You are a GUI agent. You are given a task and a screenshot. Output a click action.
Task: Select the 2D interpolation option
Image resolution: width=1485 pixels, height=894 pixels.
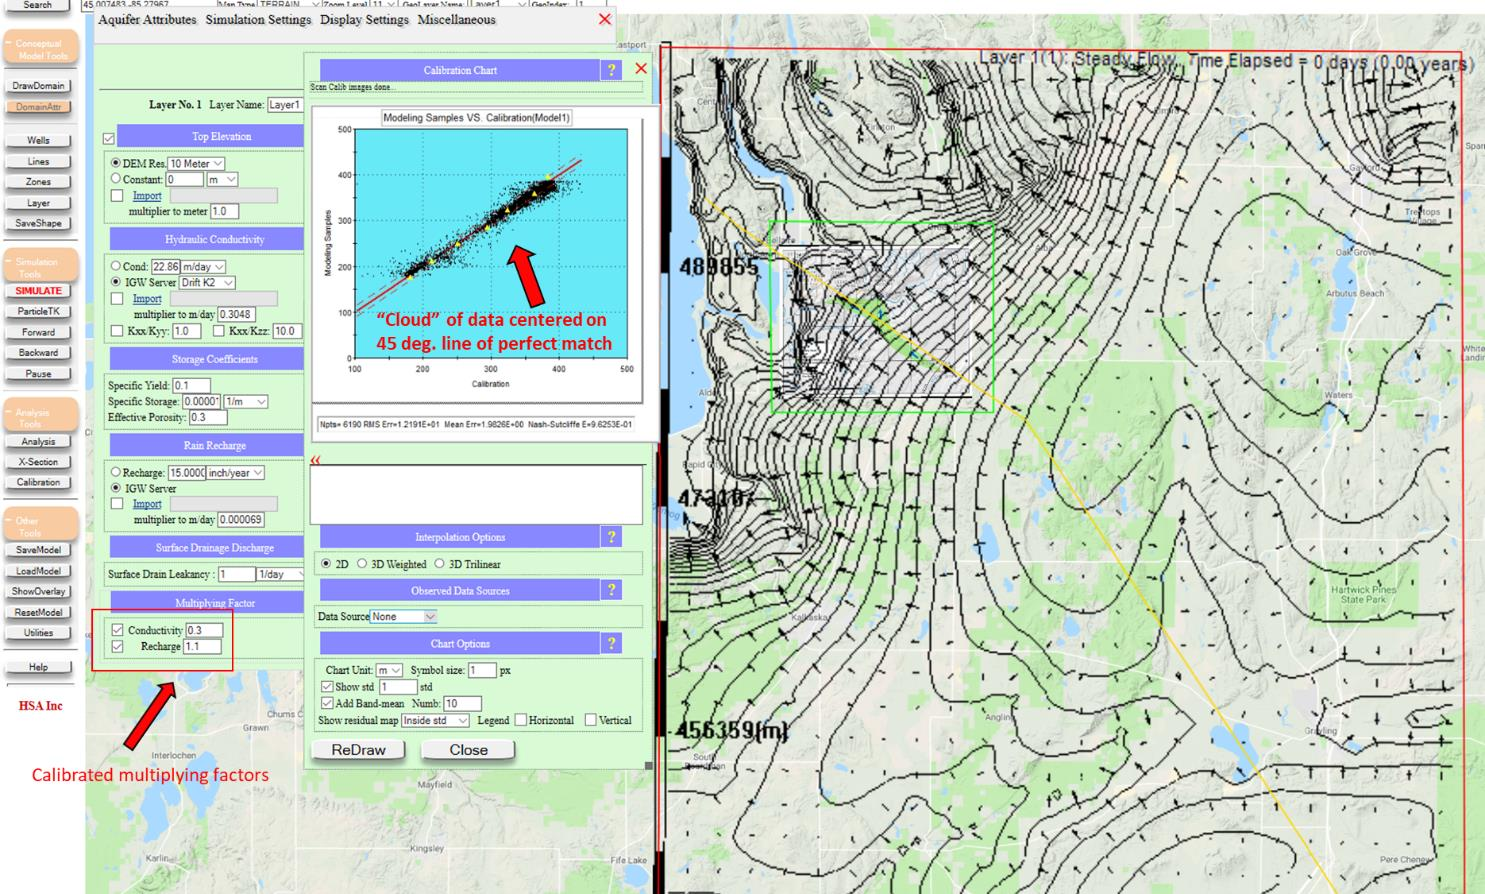coord(326,564)
